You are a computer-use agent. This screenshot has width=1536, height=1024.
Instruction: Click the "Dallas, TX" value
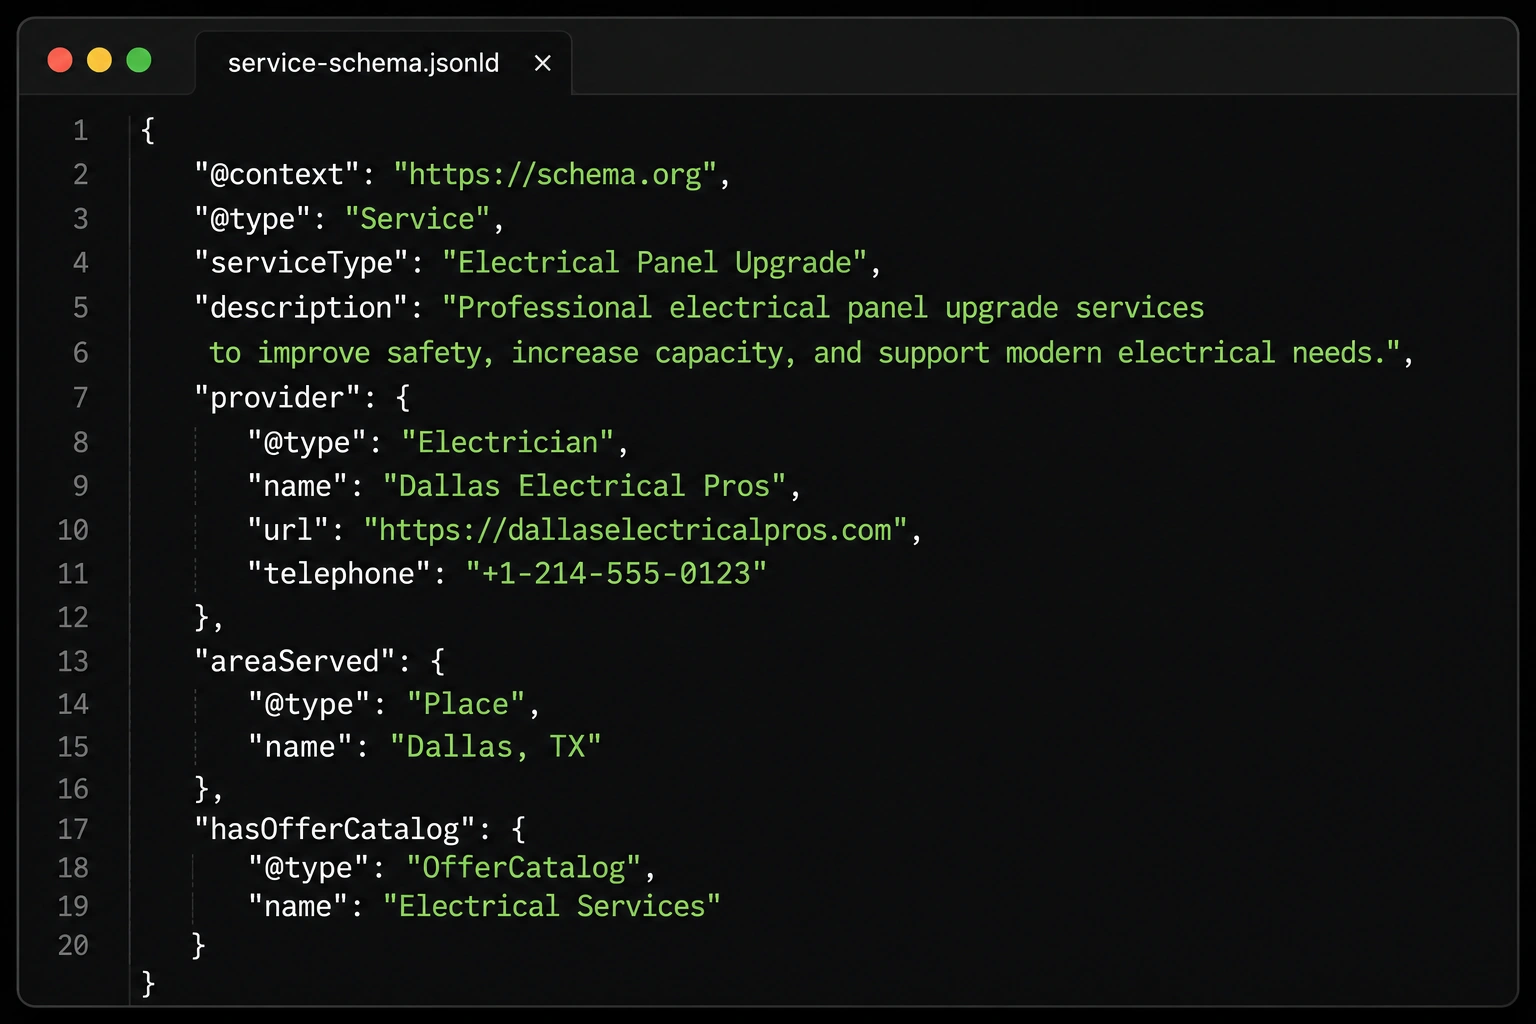495,748
